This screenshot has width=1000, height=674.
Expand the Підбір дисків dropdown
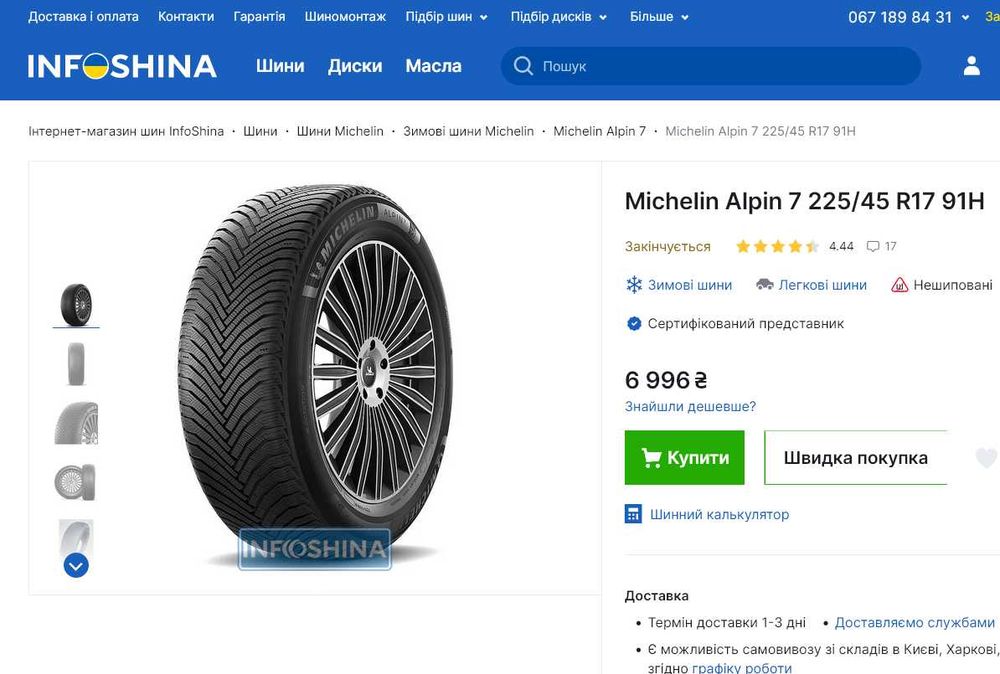(559, 17)
